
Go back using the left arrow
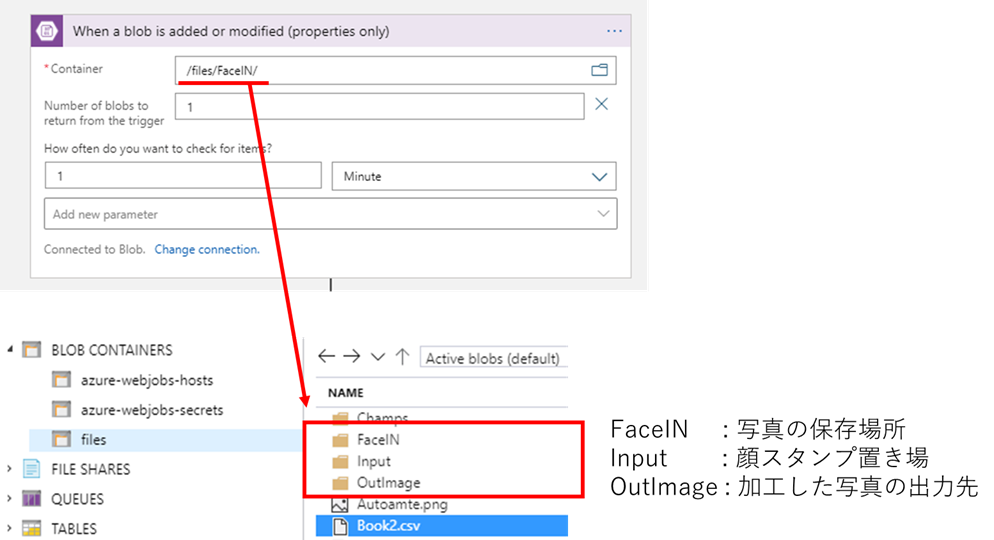coord(326,356)
